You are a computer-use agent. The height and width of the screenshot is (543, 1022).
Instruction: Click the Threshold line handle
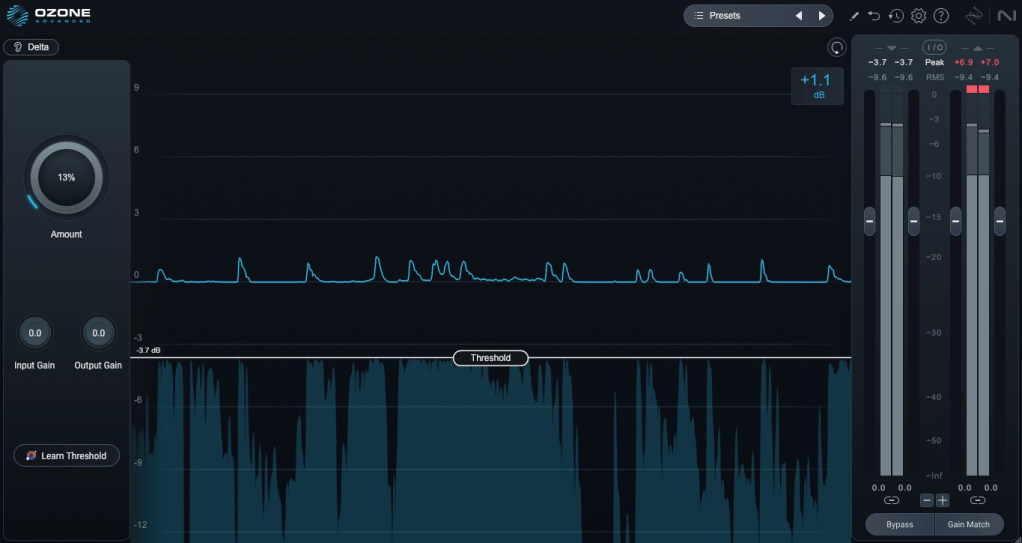(490, 358)
